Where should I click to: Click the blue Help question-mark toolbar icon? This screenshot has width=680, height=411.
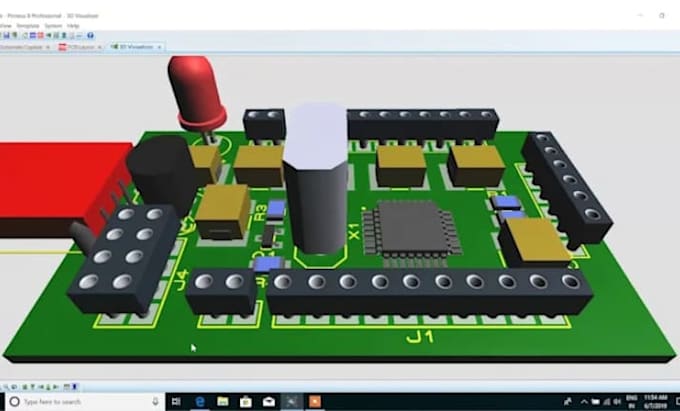(90, 36)
